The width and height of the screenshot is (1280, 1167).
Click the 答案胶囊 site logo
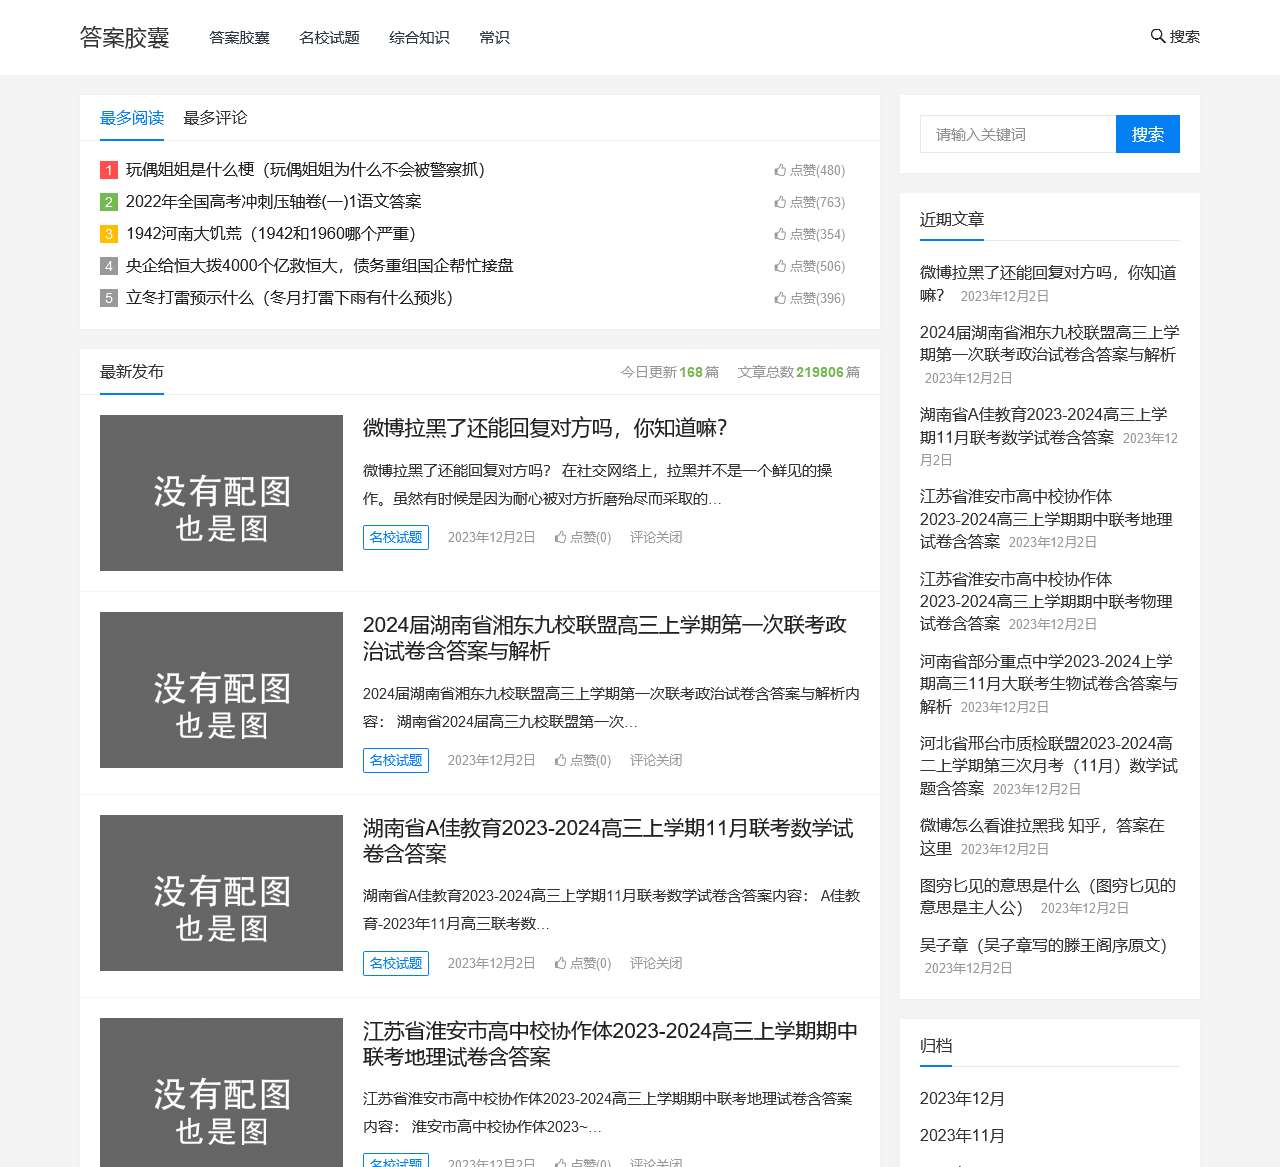coord(125,37)
